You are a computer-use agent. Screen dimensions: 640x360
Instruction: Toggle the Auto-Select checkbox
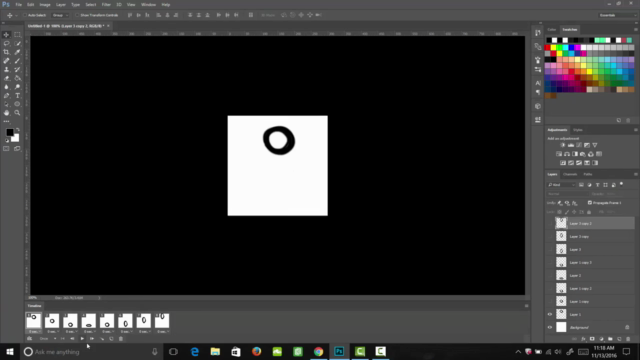click(24, 15)
